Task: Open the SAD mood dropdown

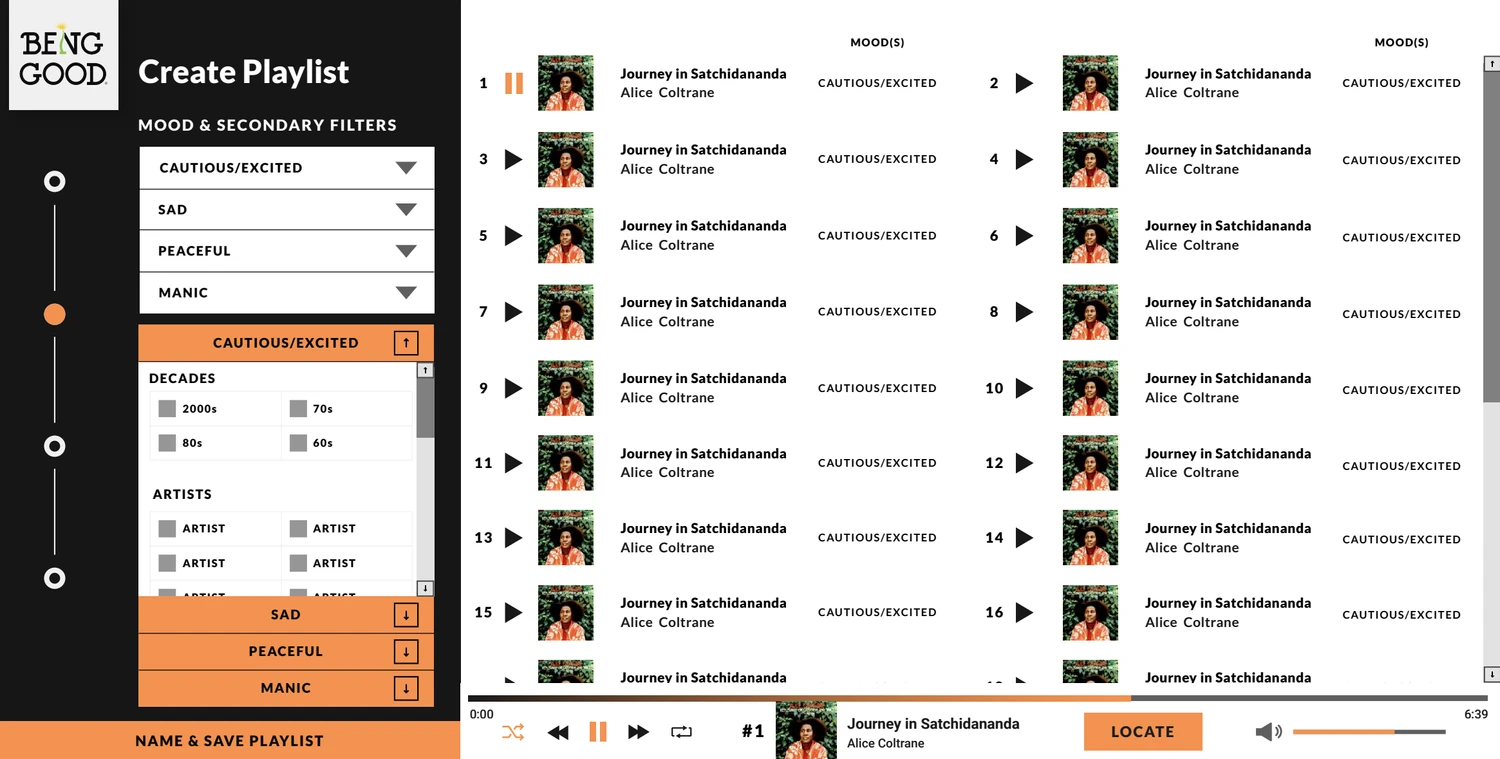Action: click(x=287, y=209)
